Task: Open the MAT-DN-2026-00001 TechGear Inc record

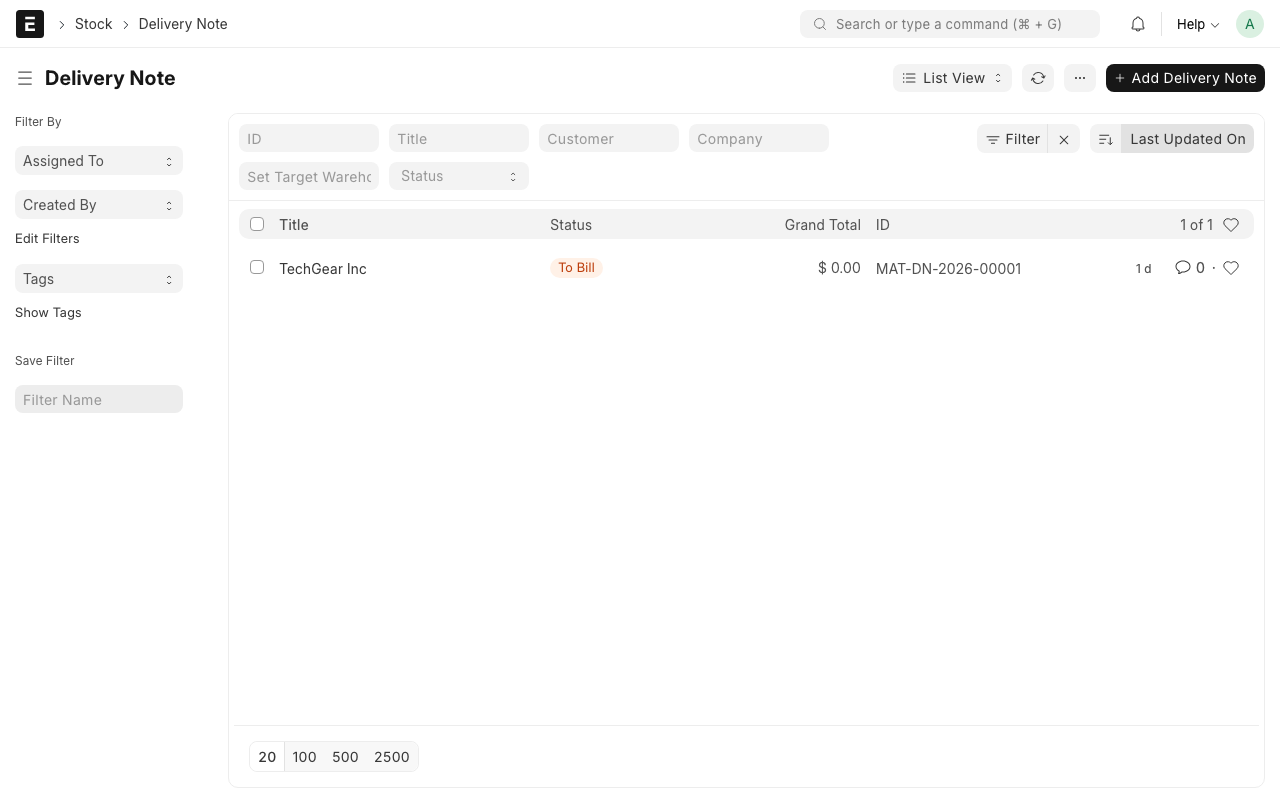Action: (323, 269)
